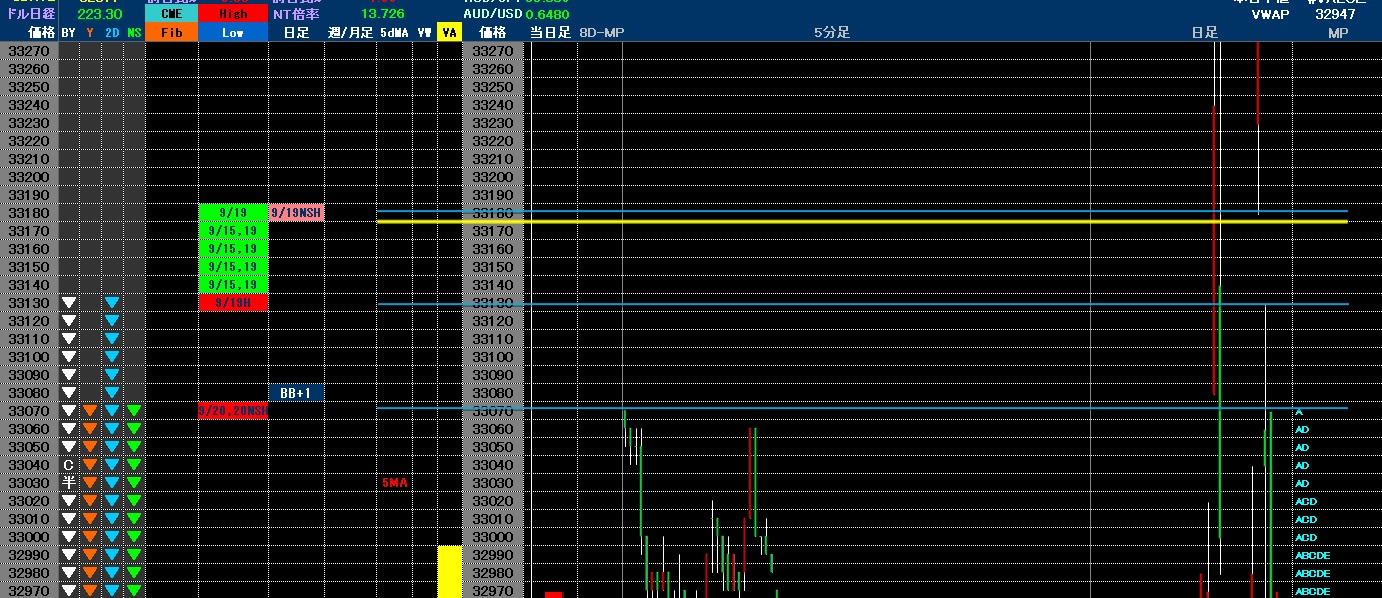Click the VWAP value 32947
Viewport: 1382px width, 598px height.
1336,14
